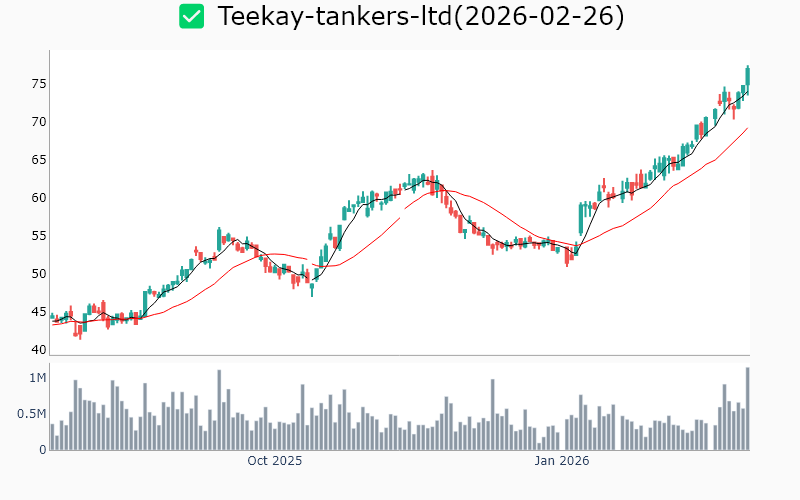Screen dimensions: 800x500
Task: Click the green checkmark icon beside the title
Action: (191, 16)
